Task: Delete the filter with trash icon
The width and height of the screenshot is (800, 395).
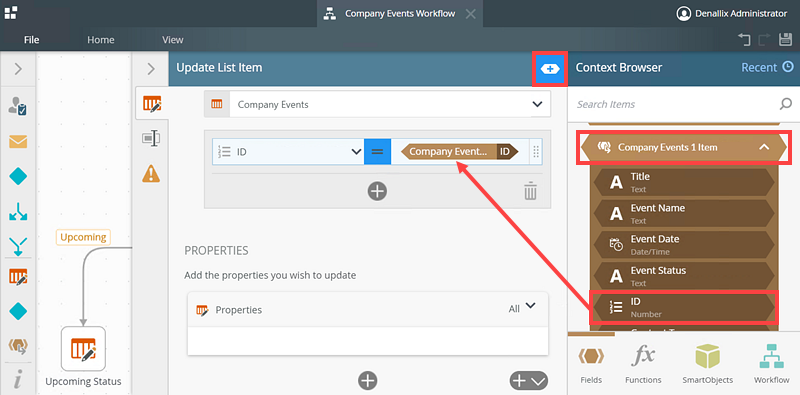Action: pyautogui.click(x=530, y=191)
